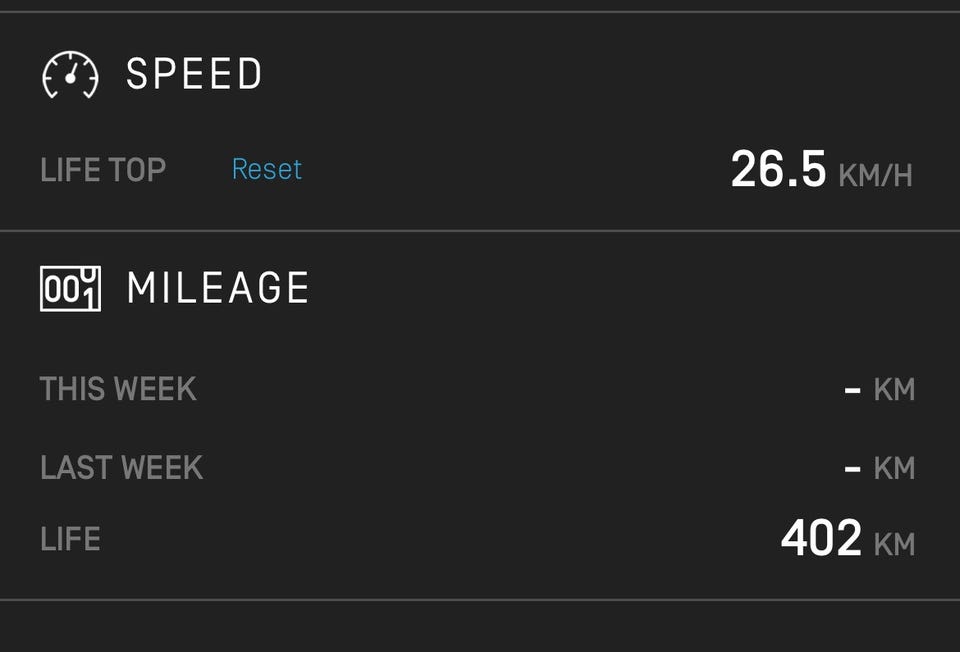Click the KM unit beside 402
960x652 pixels.
(x=894, y=545)
